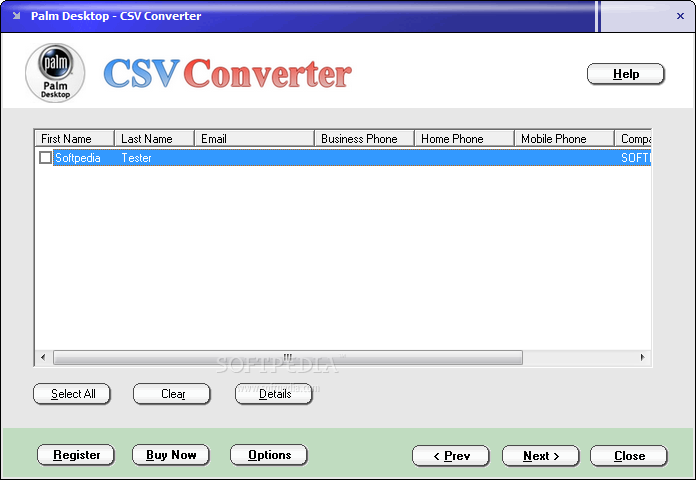Click the Close button at bottom right

click(629, 456)
